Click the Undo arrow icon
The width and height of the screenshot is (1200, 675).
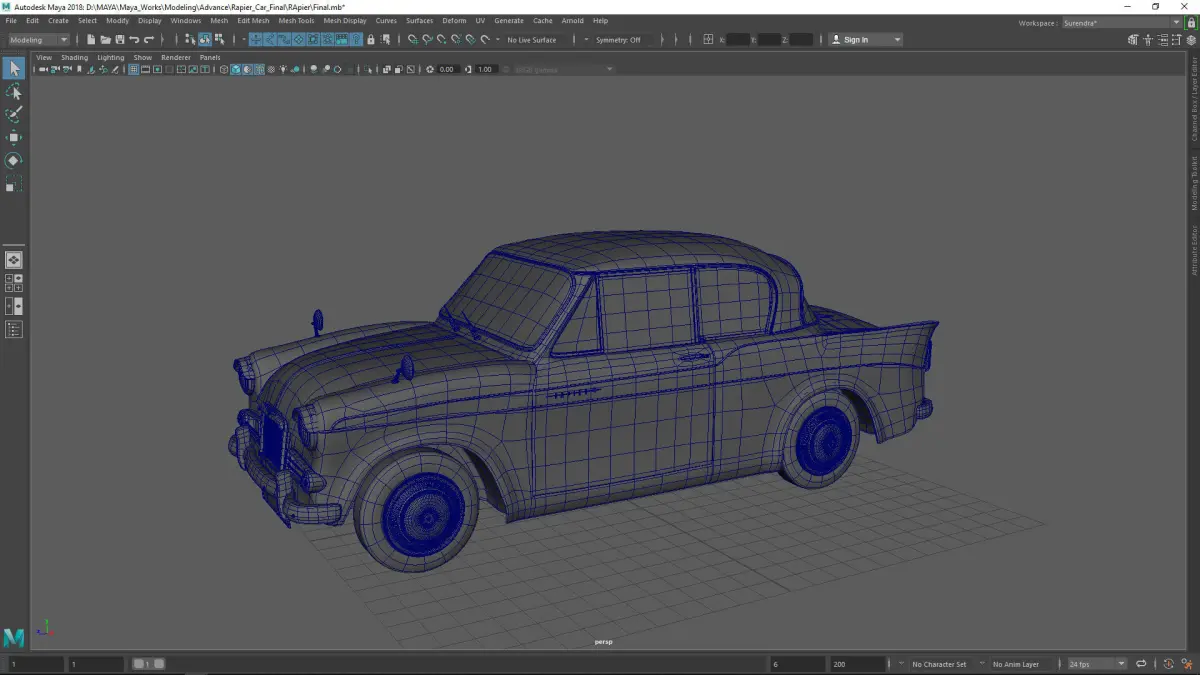[135, 40]
